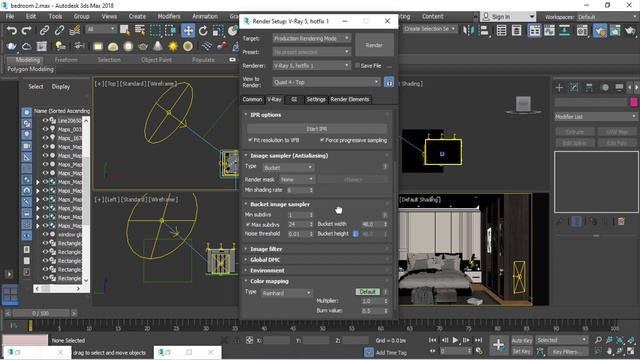Open the Renderer dropdown

click(x=311, y=65)
